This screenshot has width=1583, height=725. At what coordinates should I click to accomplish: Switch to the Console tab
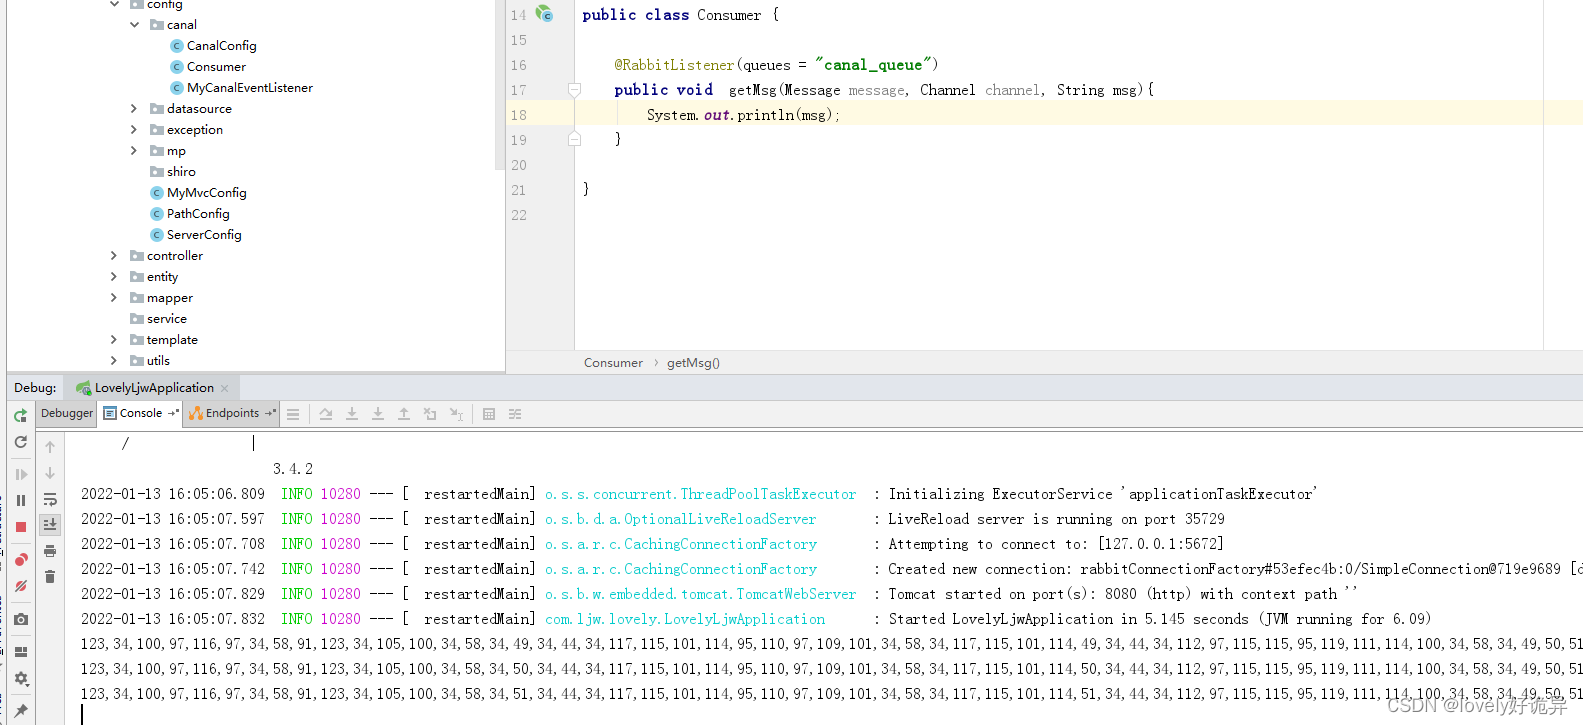tap(140, 413)
